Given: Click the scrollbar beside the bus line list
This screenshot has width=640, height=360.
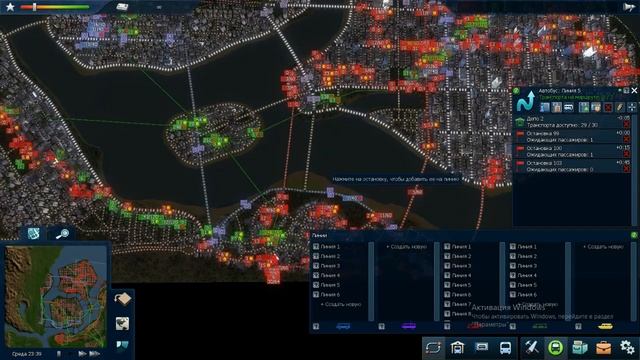Looking at the screenshot, I should 371,281.
